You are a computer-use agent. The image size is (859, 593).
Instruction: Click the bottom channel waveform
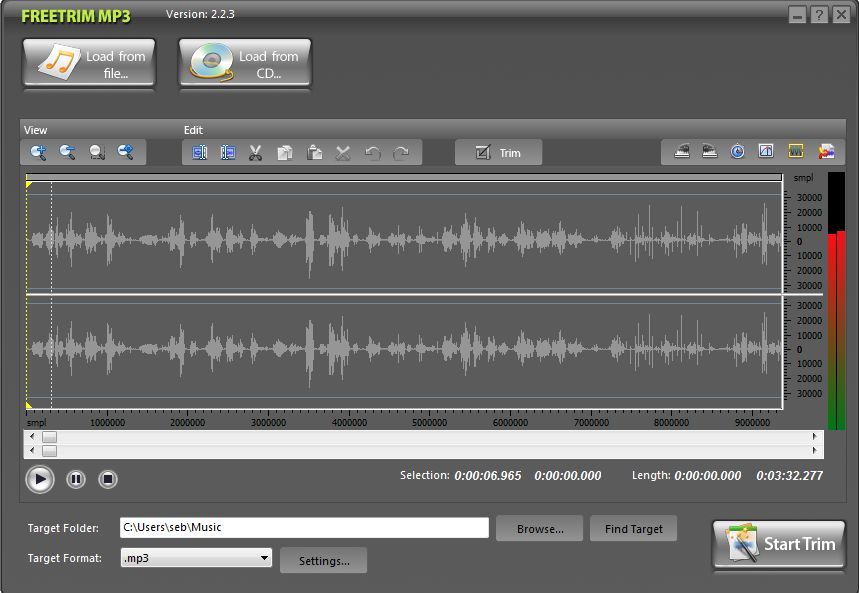point(404,352)
